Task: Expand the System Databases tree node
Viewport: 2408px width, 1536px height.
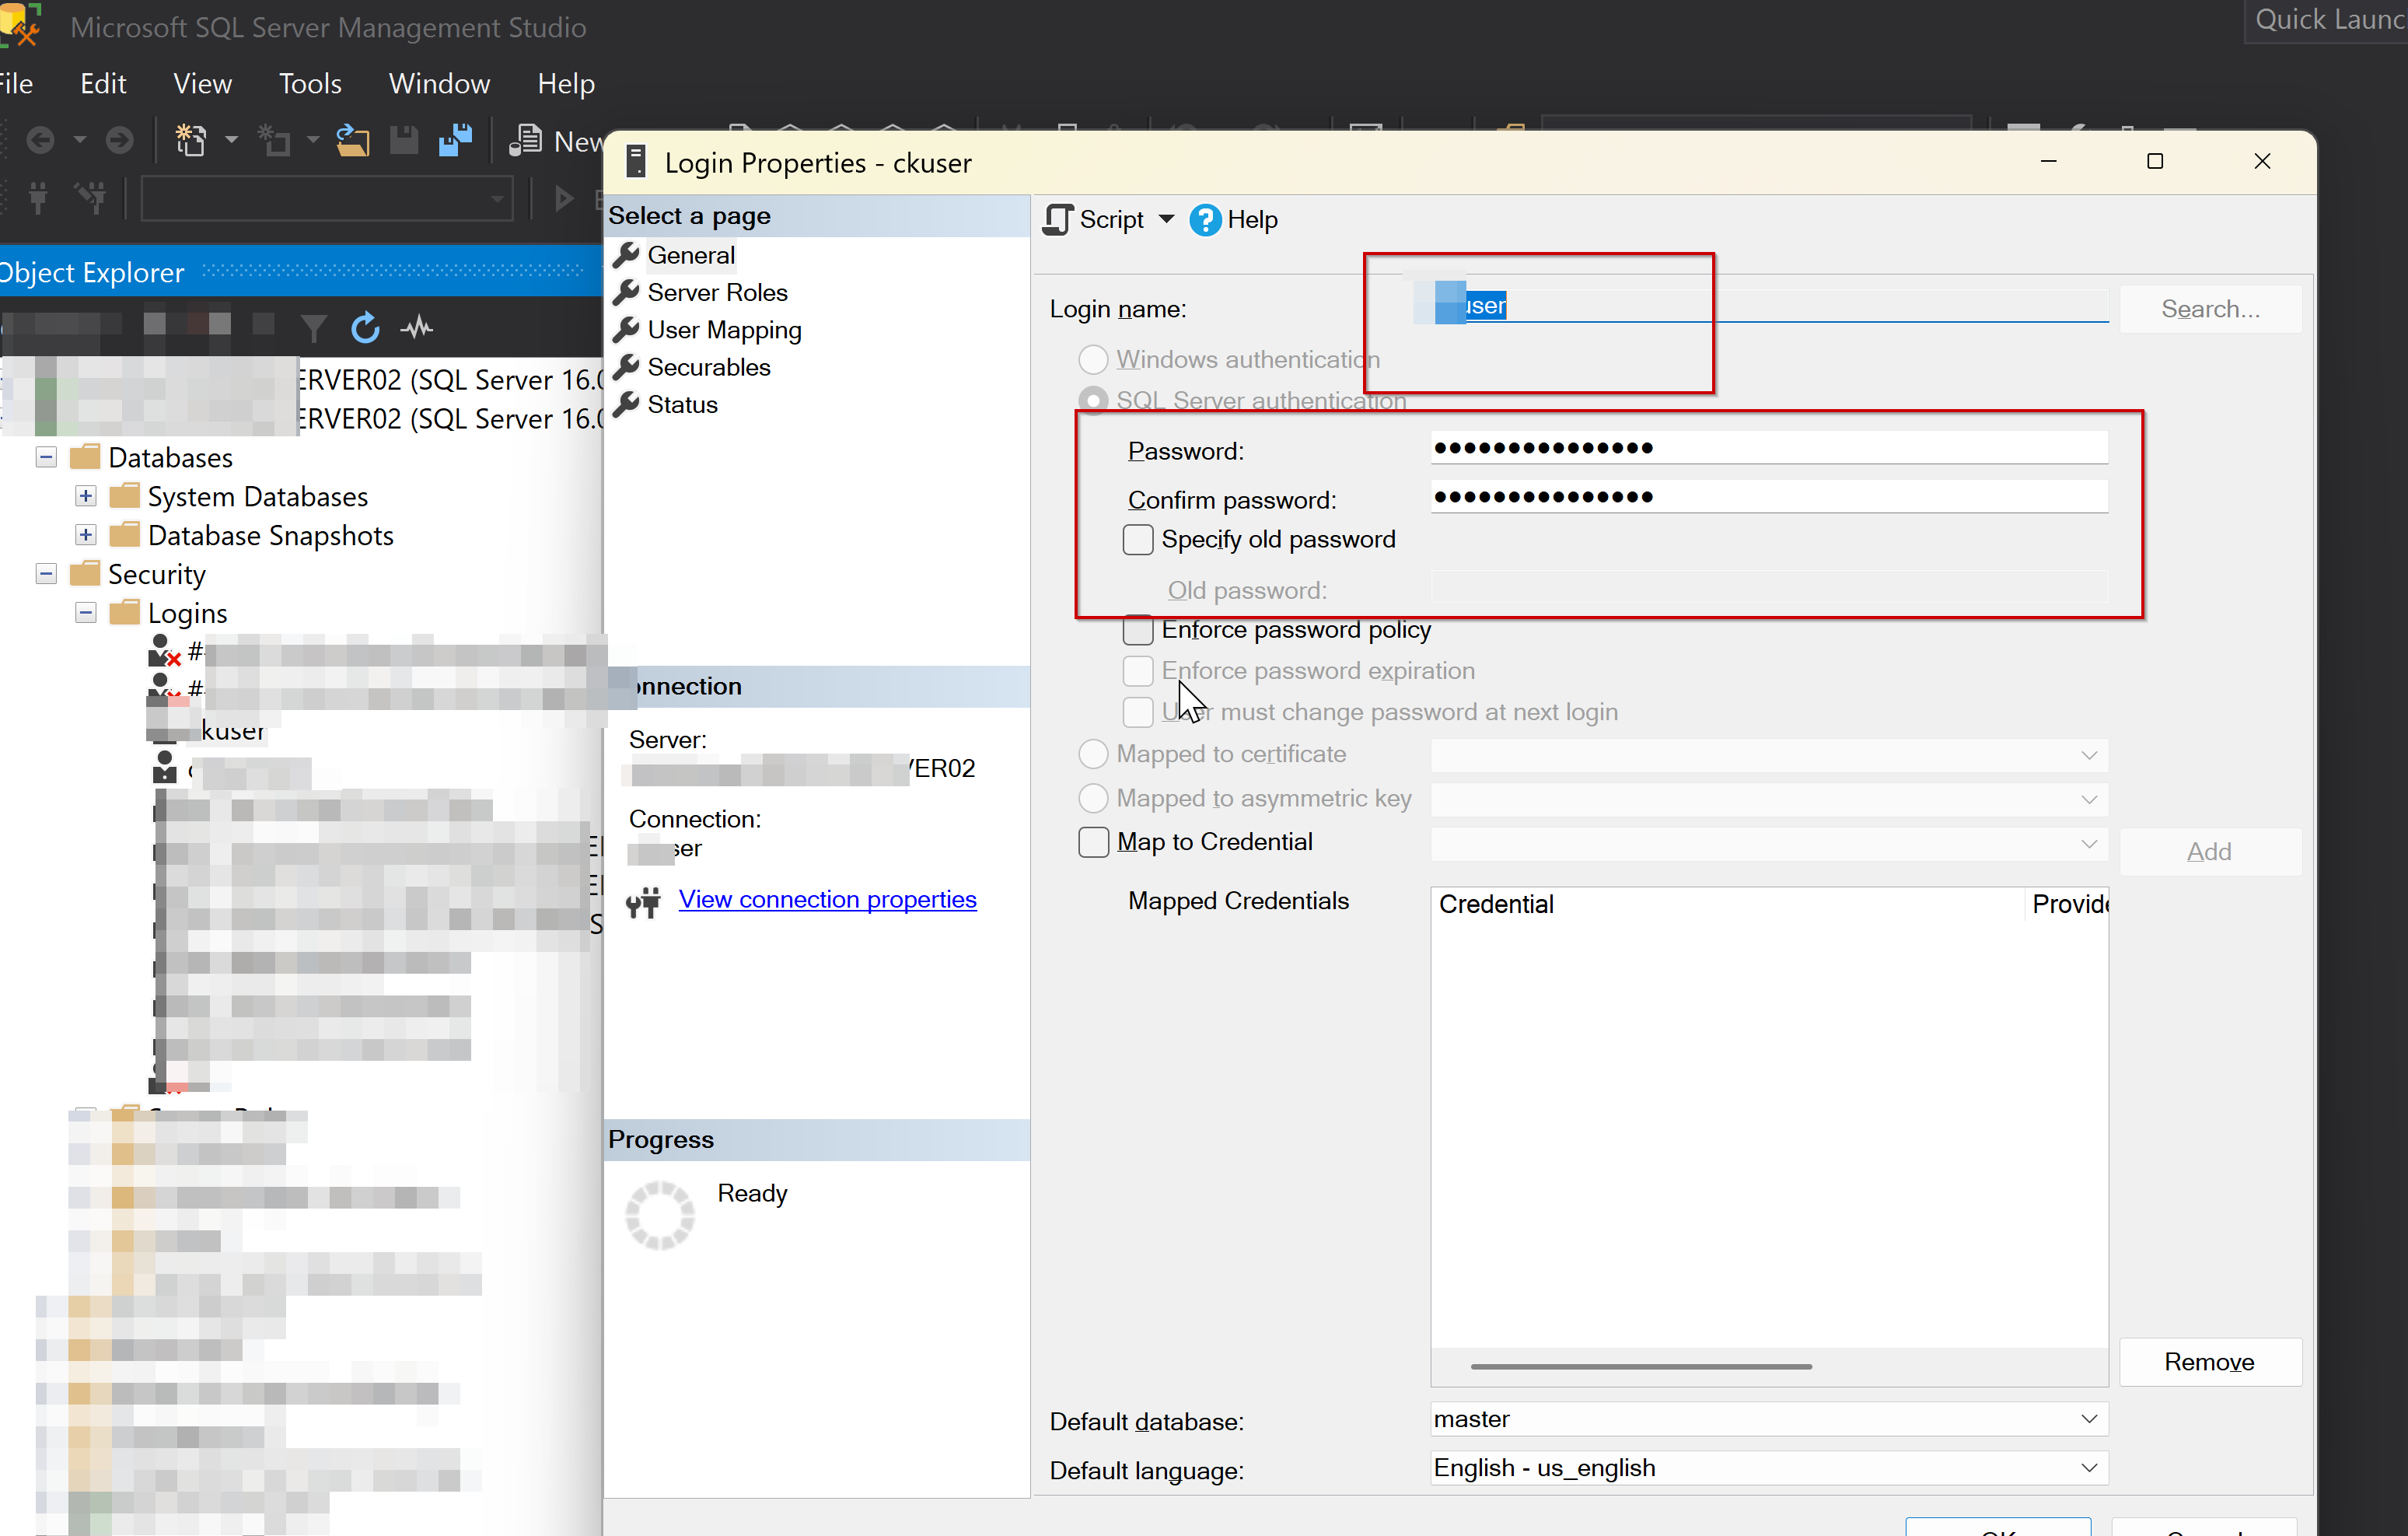Action: [x=85, y=495]
